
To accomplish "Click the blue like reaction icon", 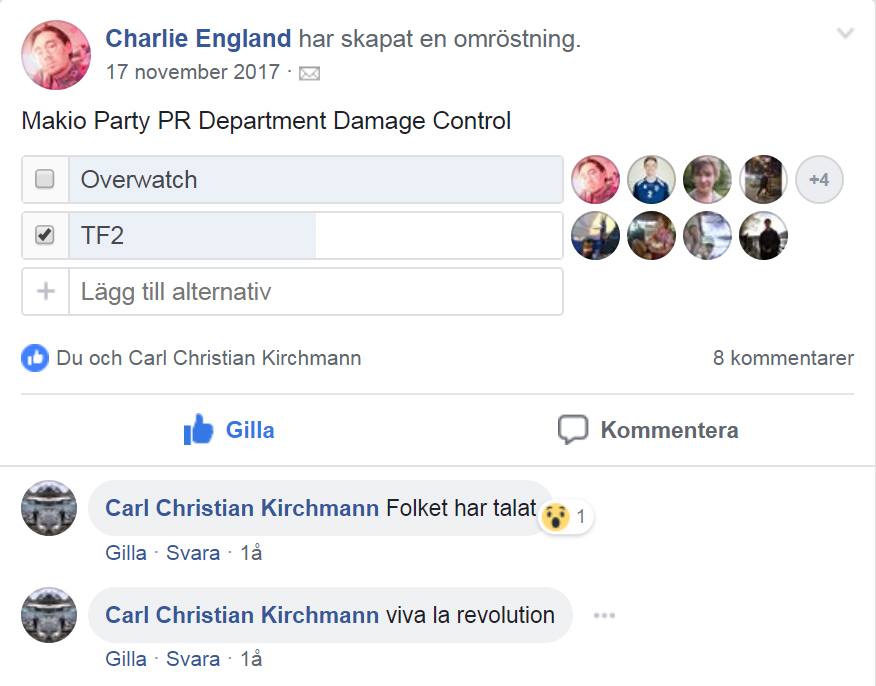I will (35, 358).
